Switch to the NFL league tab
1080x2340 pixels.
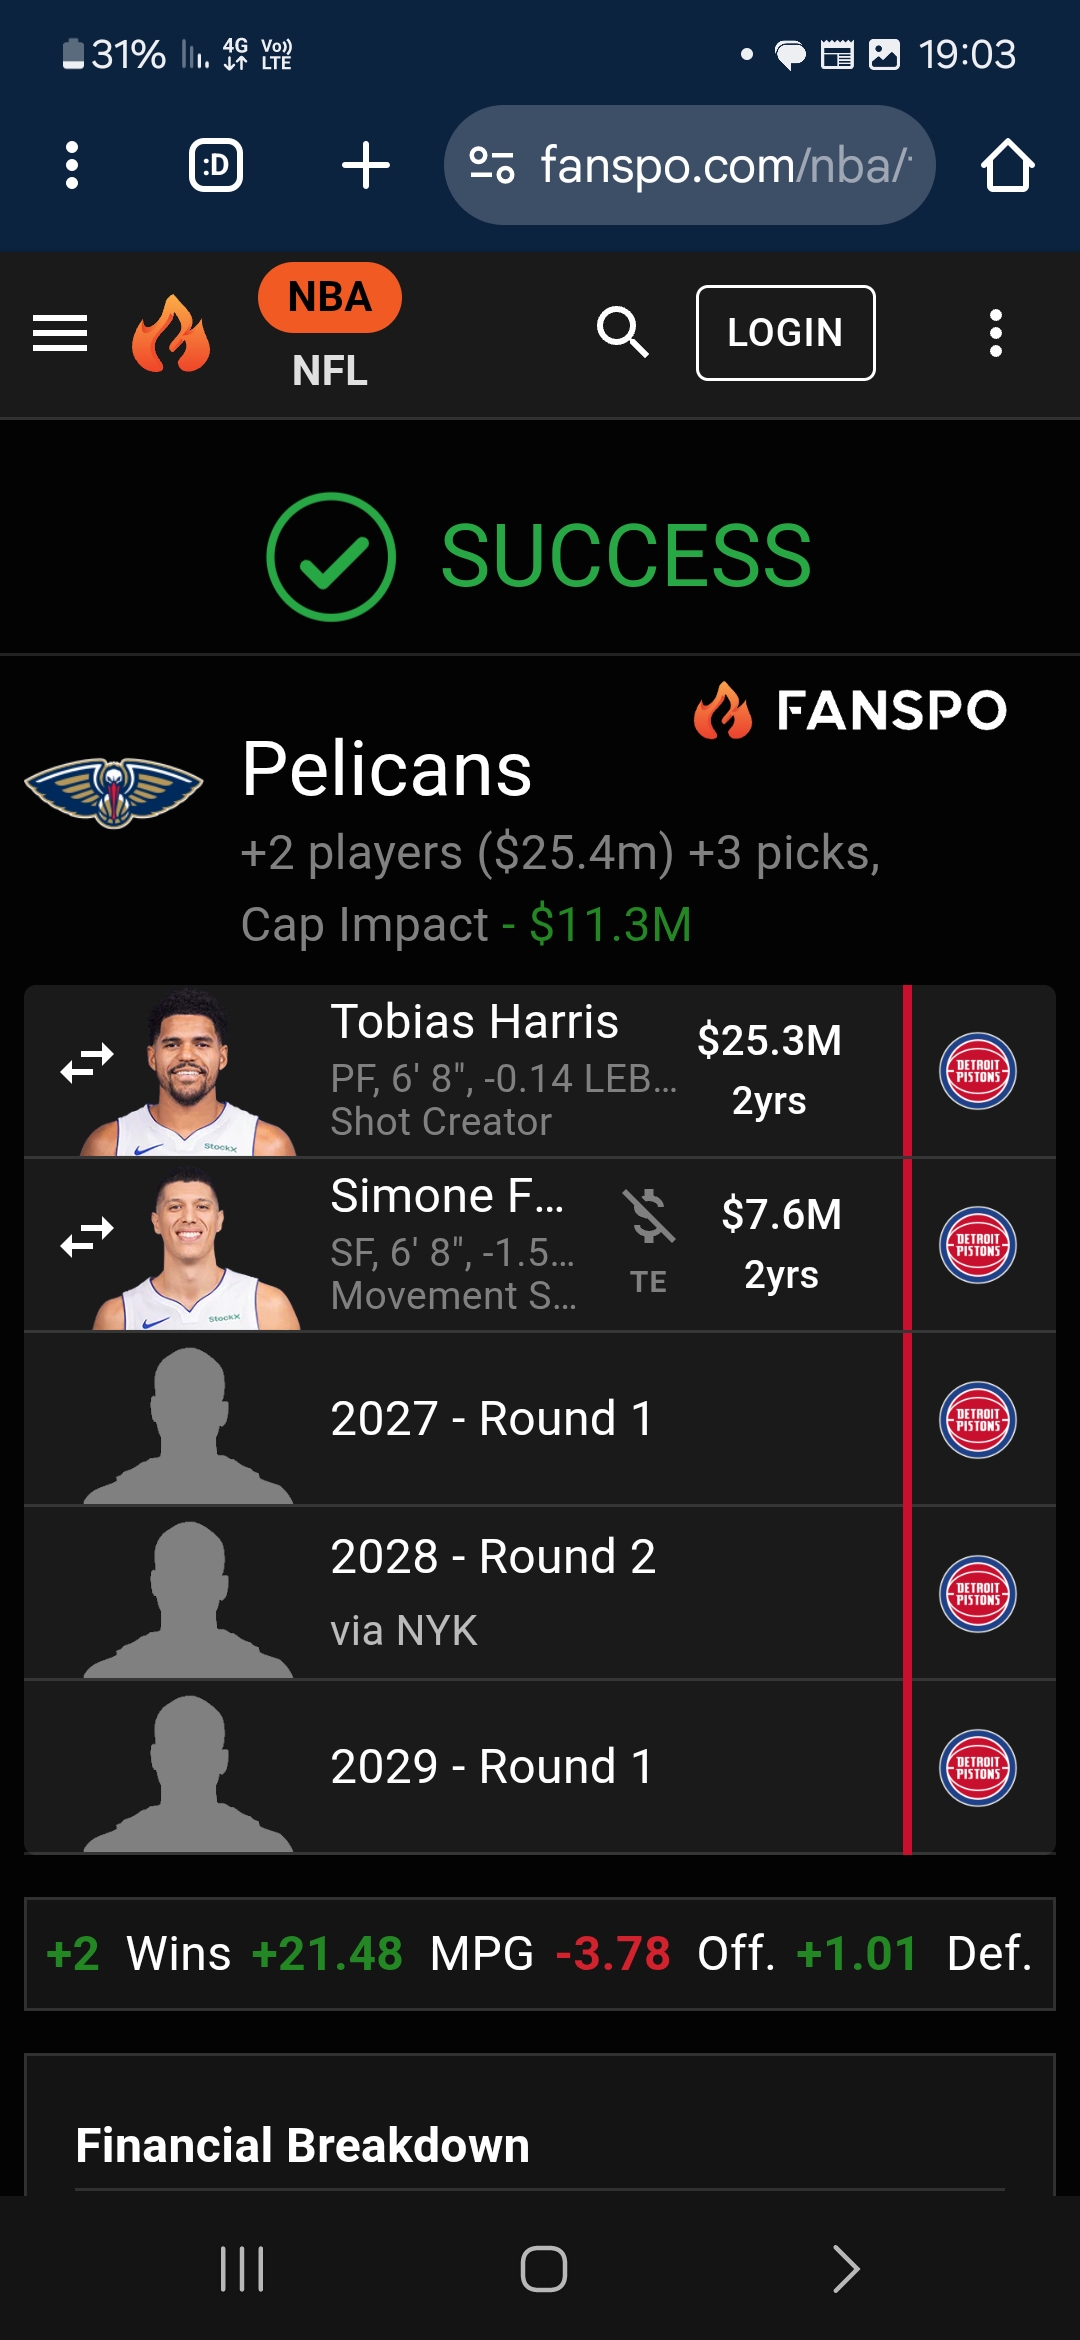pos(329,371)
